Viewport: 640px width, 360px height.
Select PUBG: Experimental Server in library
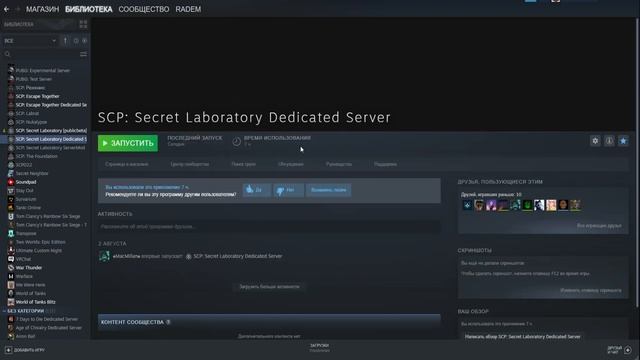(x=43, y=71)
